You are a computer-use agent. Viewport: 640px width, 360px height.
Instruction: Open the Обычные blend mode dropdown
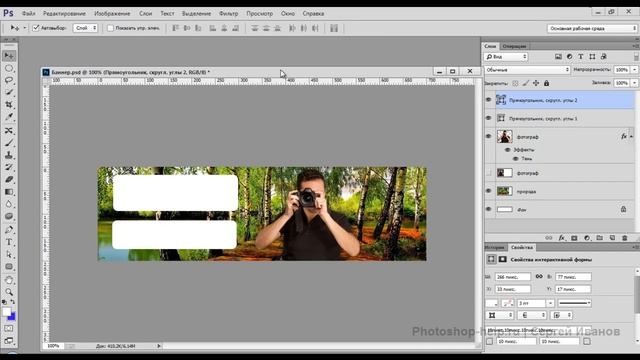click(527, 70)
